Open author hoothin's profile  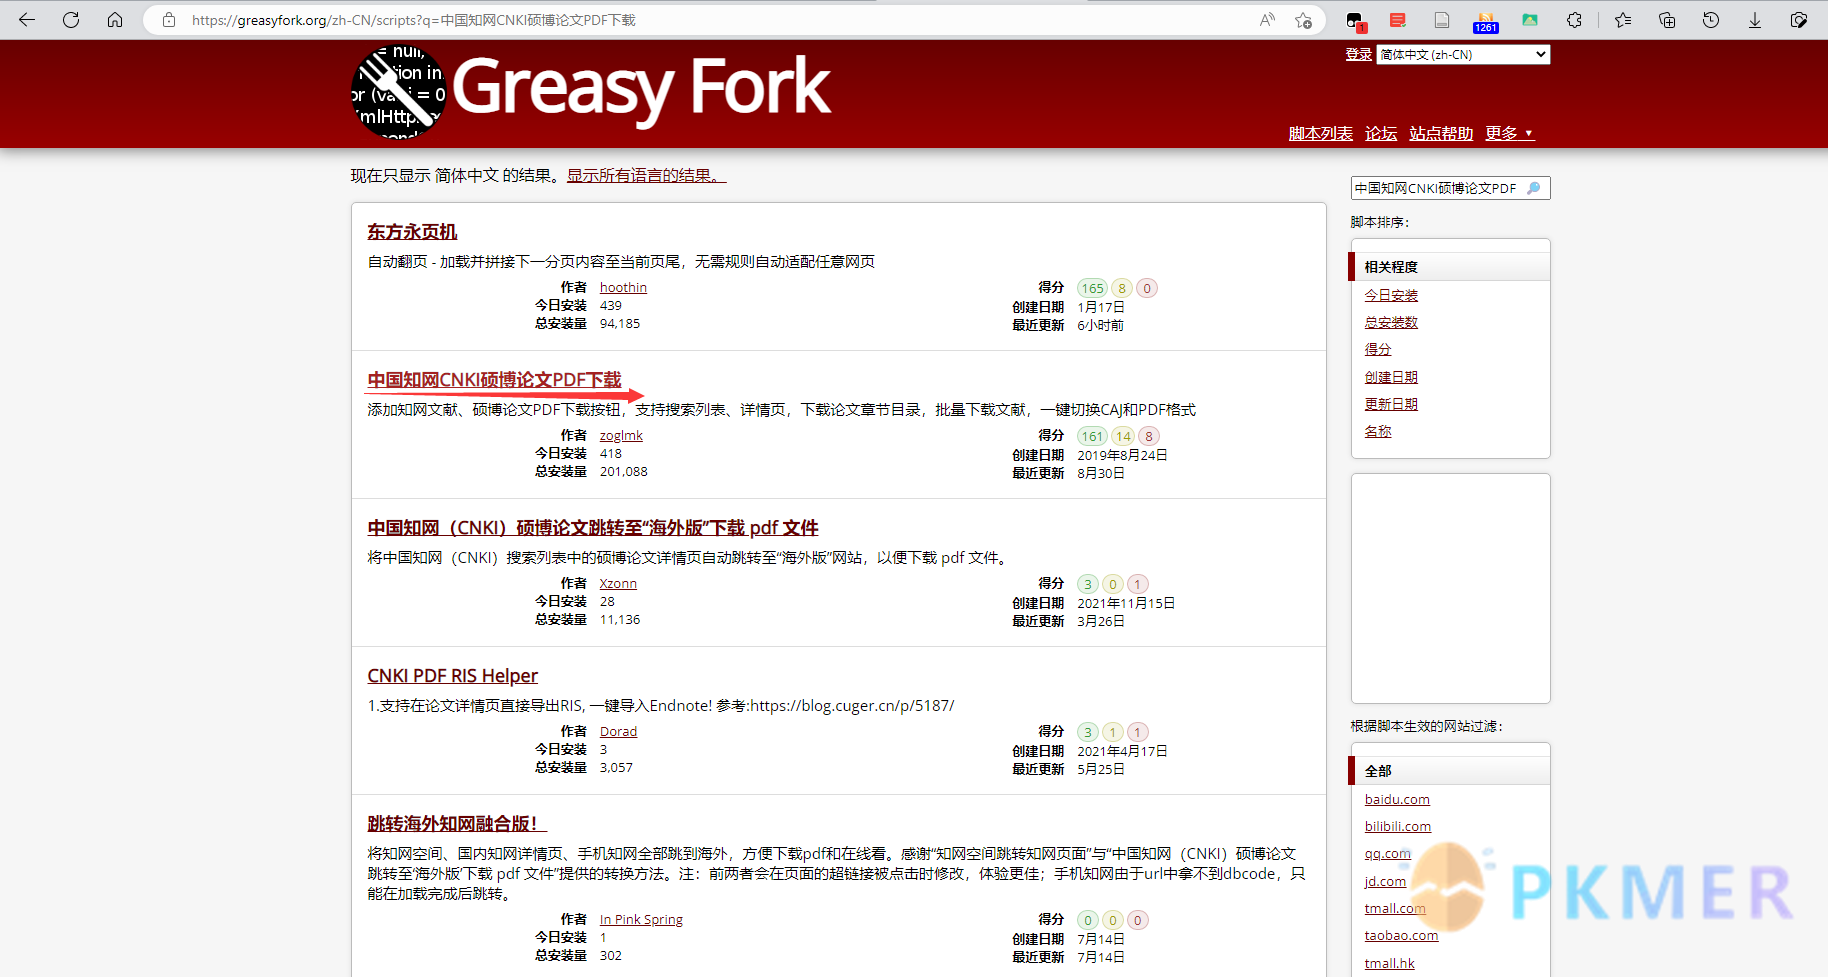[x=623, y=288]
